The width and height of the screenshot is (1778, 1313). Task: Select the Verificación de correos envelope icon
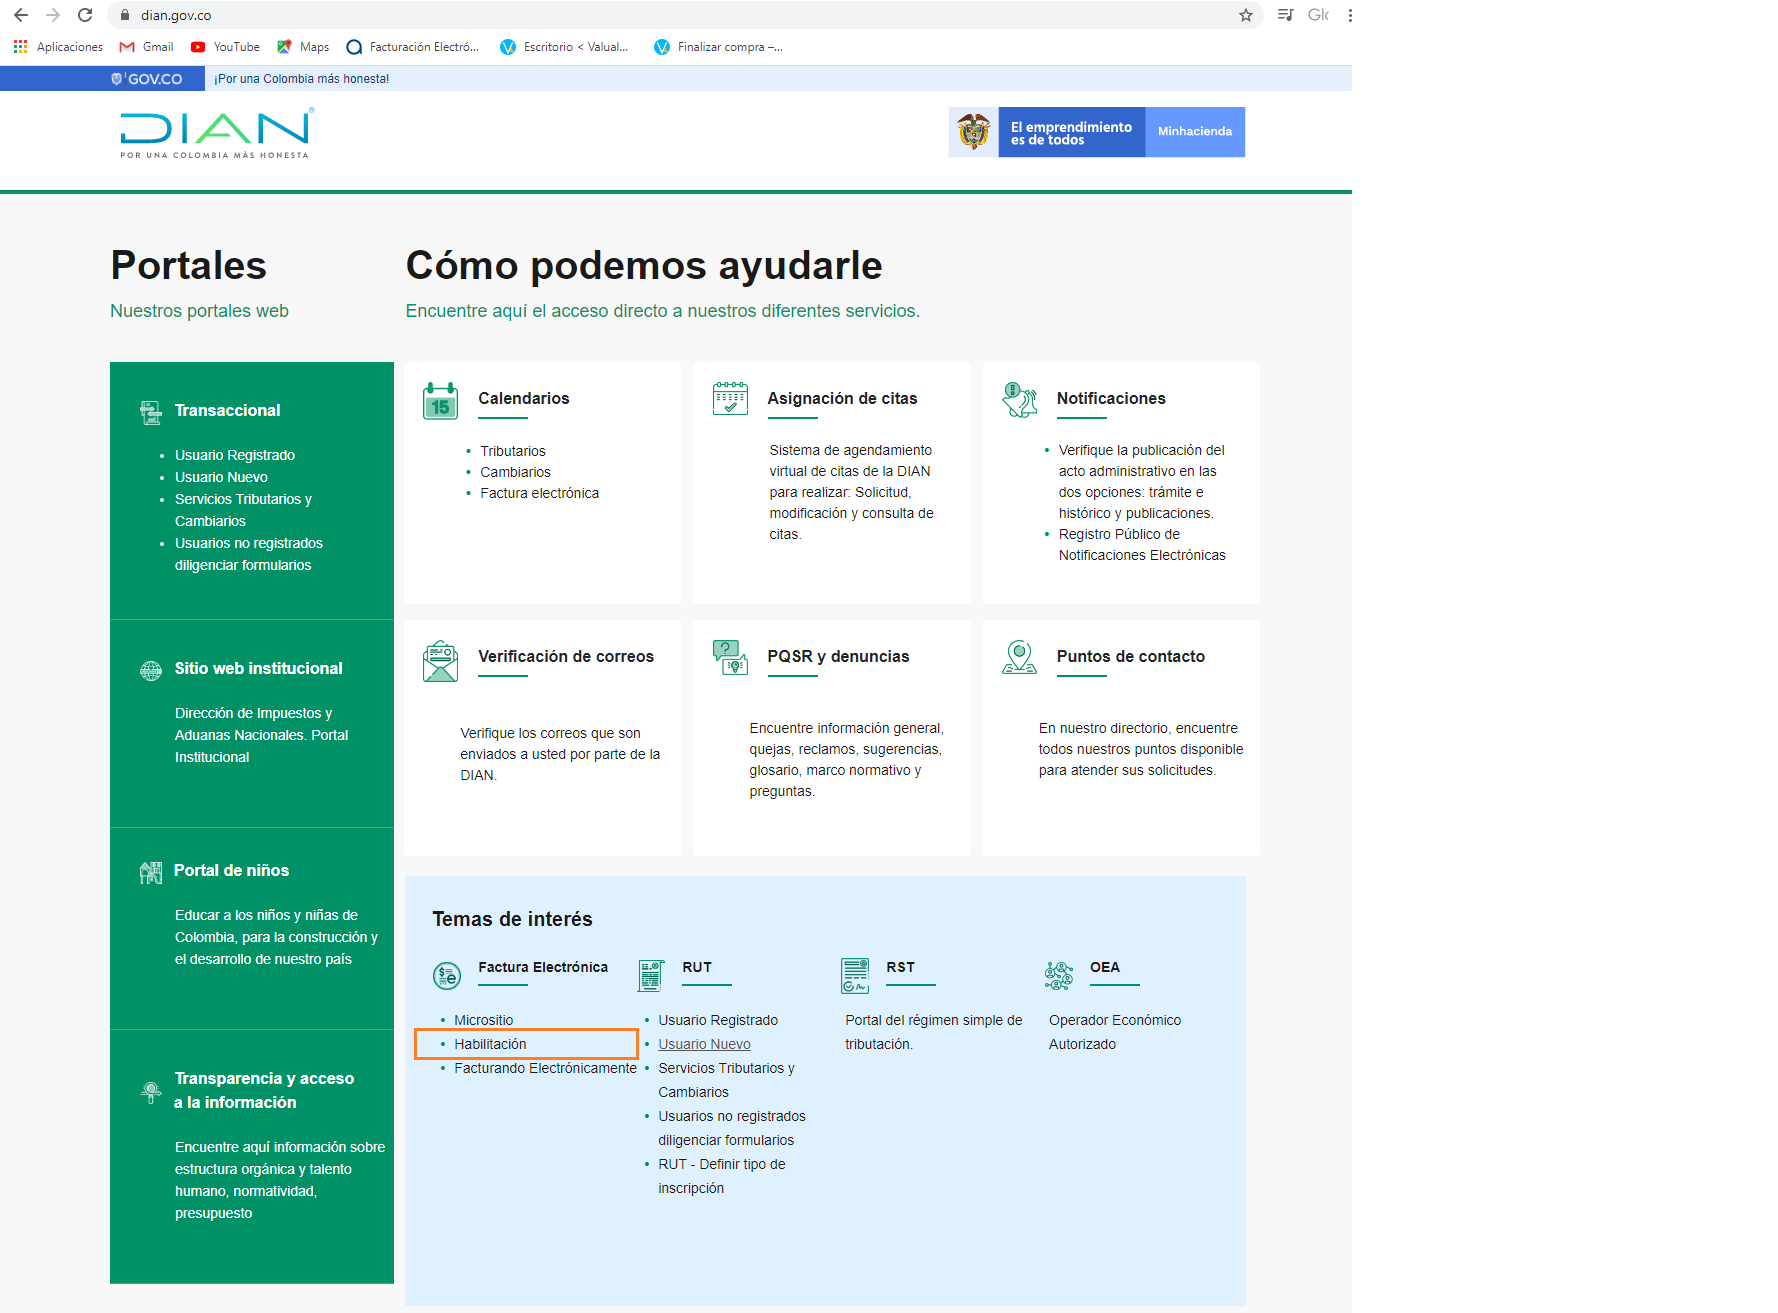coord(440,661)
